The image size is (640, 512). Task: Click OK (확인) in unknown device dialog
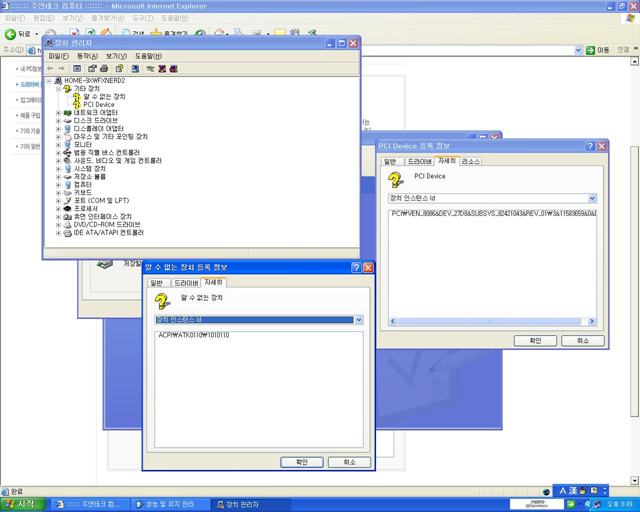[302, 462]
